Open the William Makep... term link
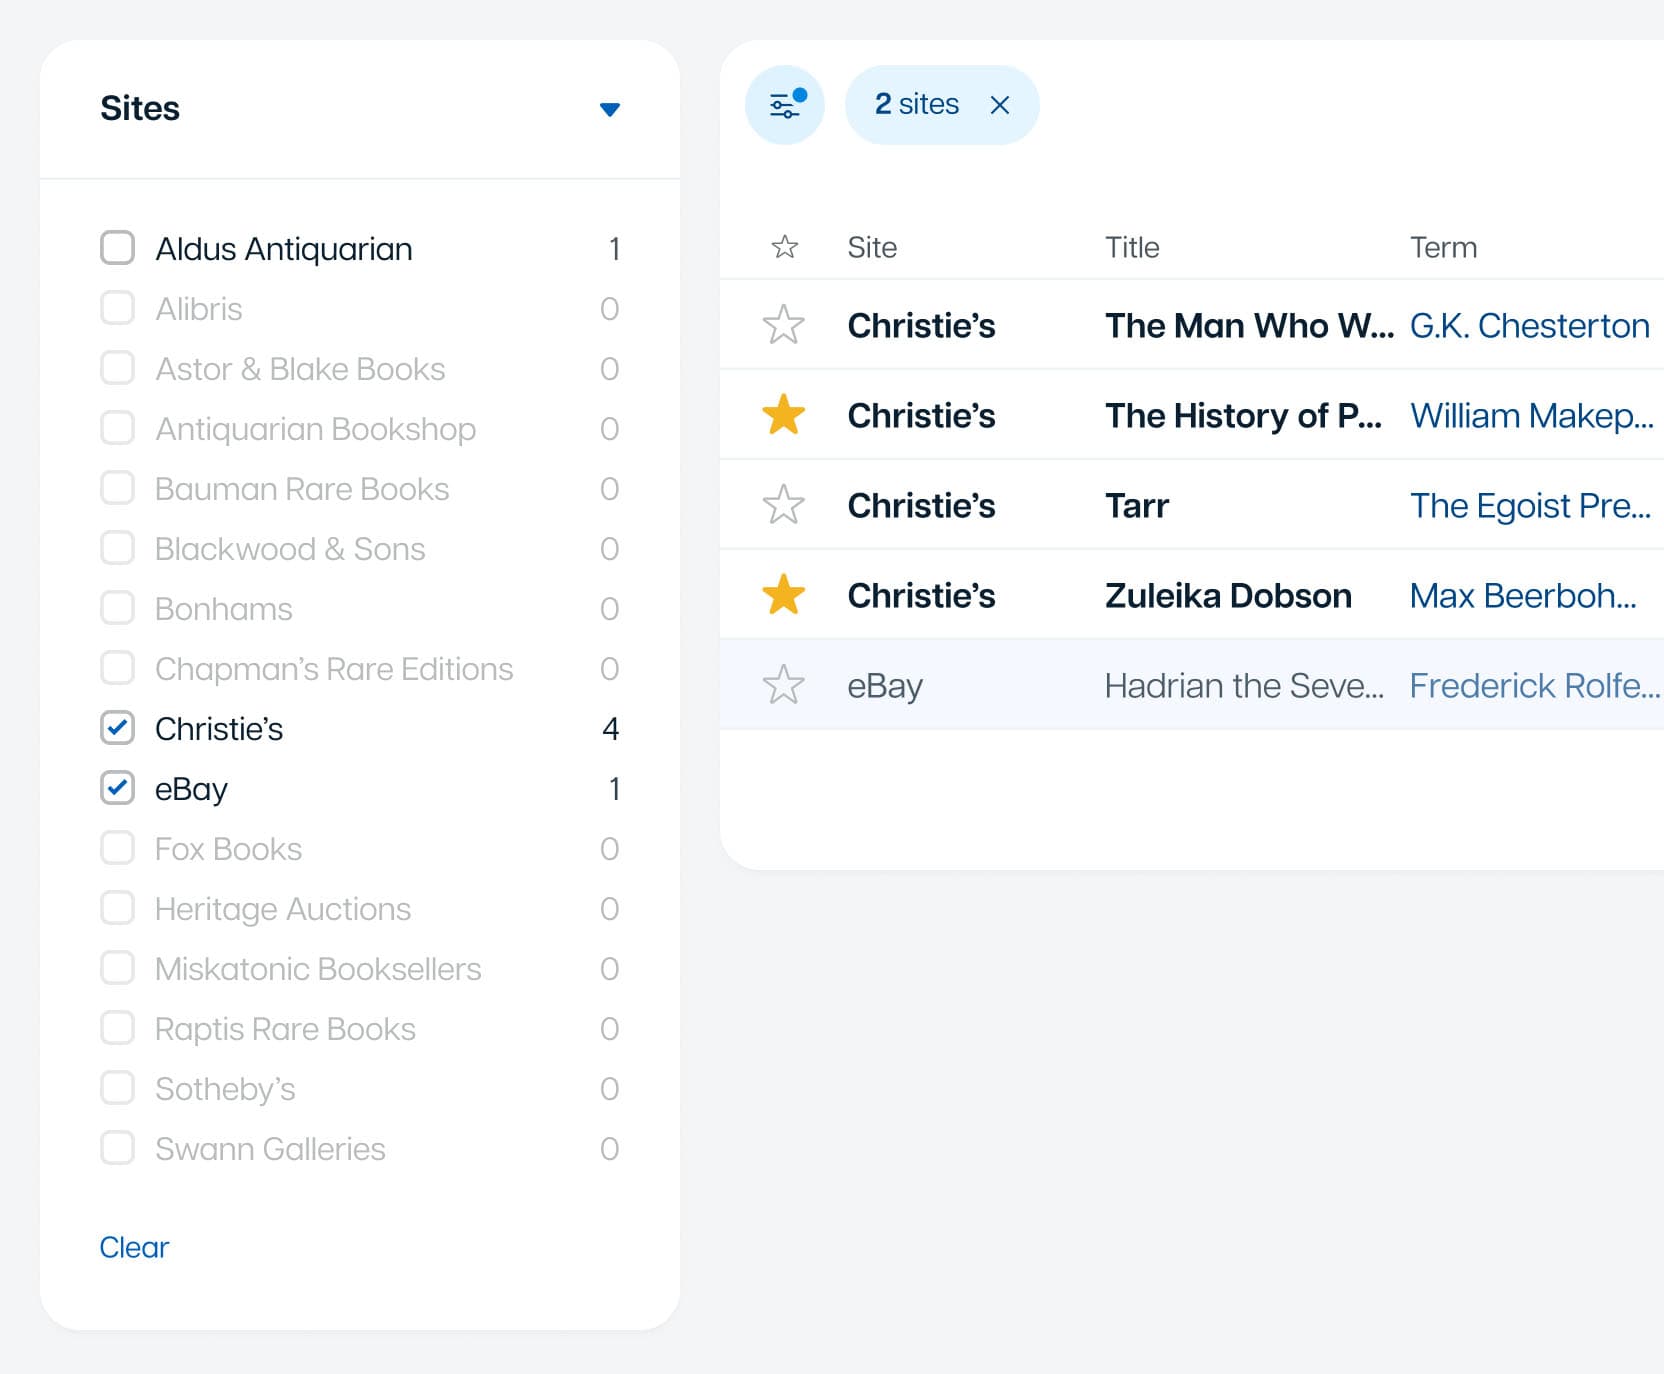 click(1531, 416)
